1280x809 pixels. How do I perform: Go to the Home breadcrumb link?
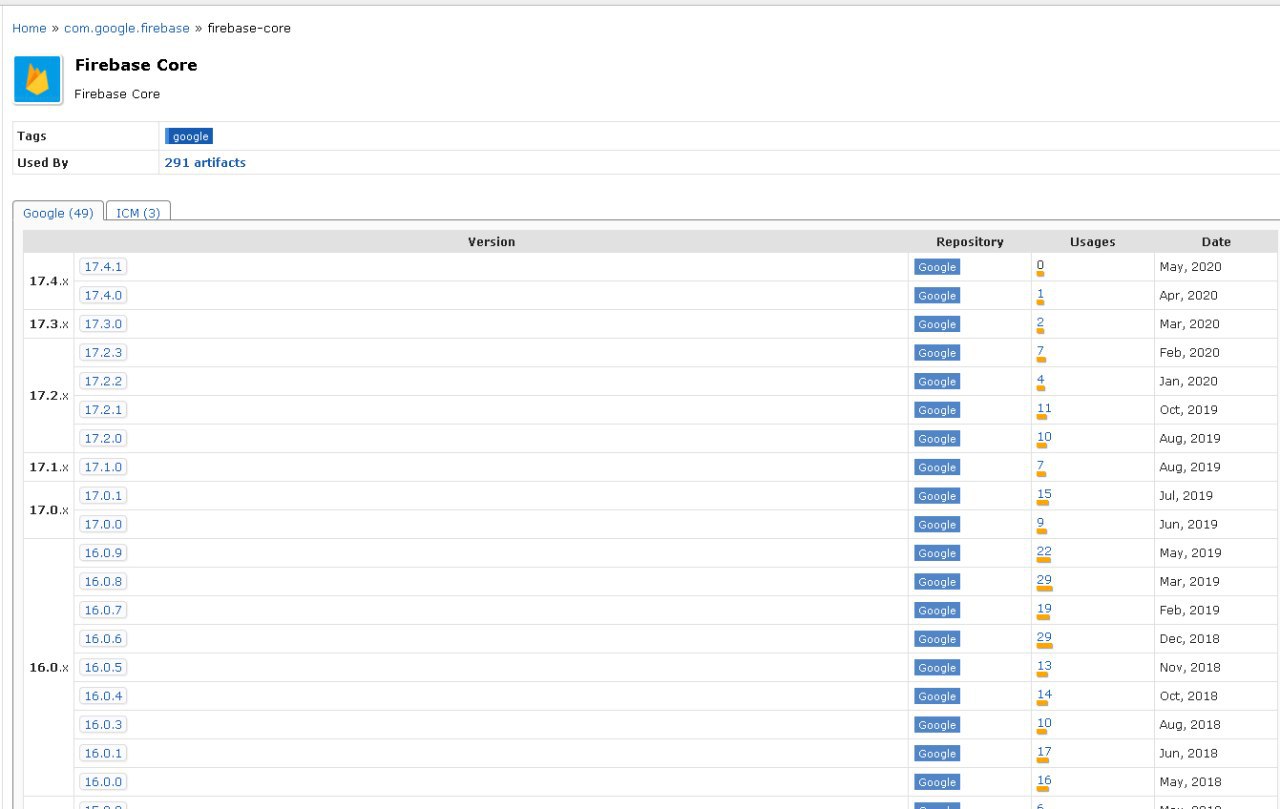(x=29, y=28)
